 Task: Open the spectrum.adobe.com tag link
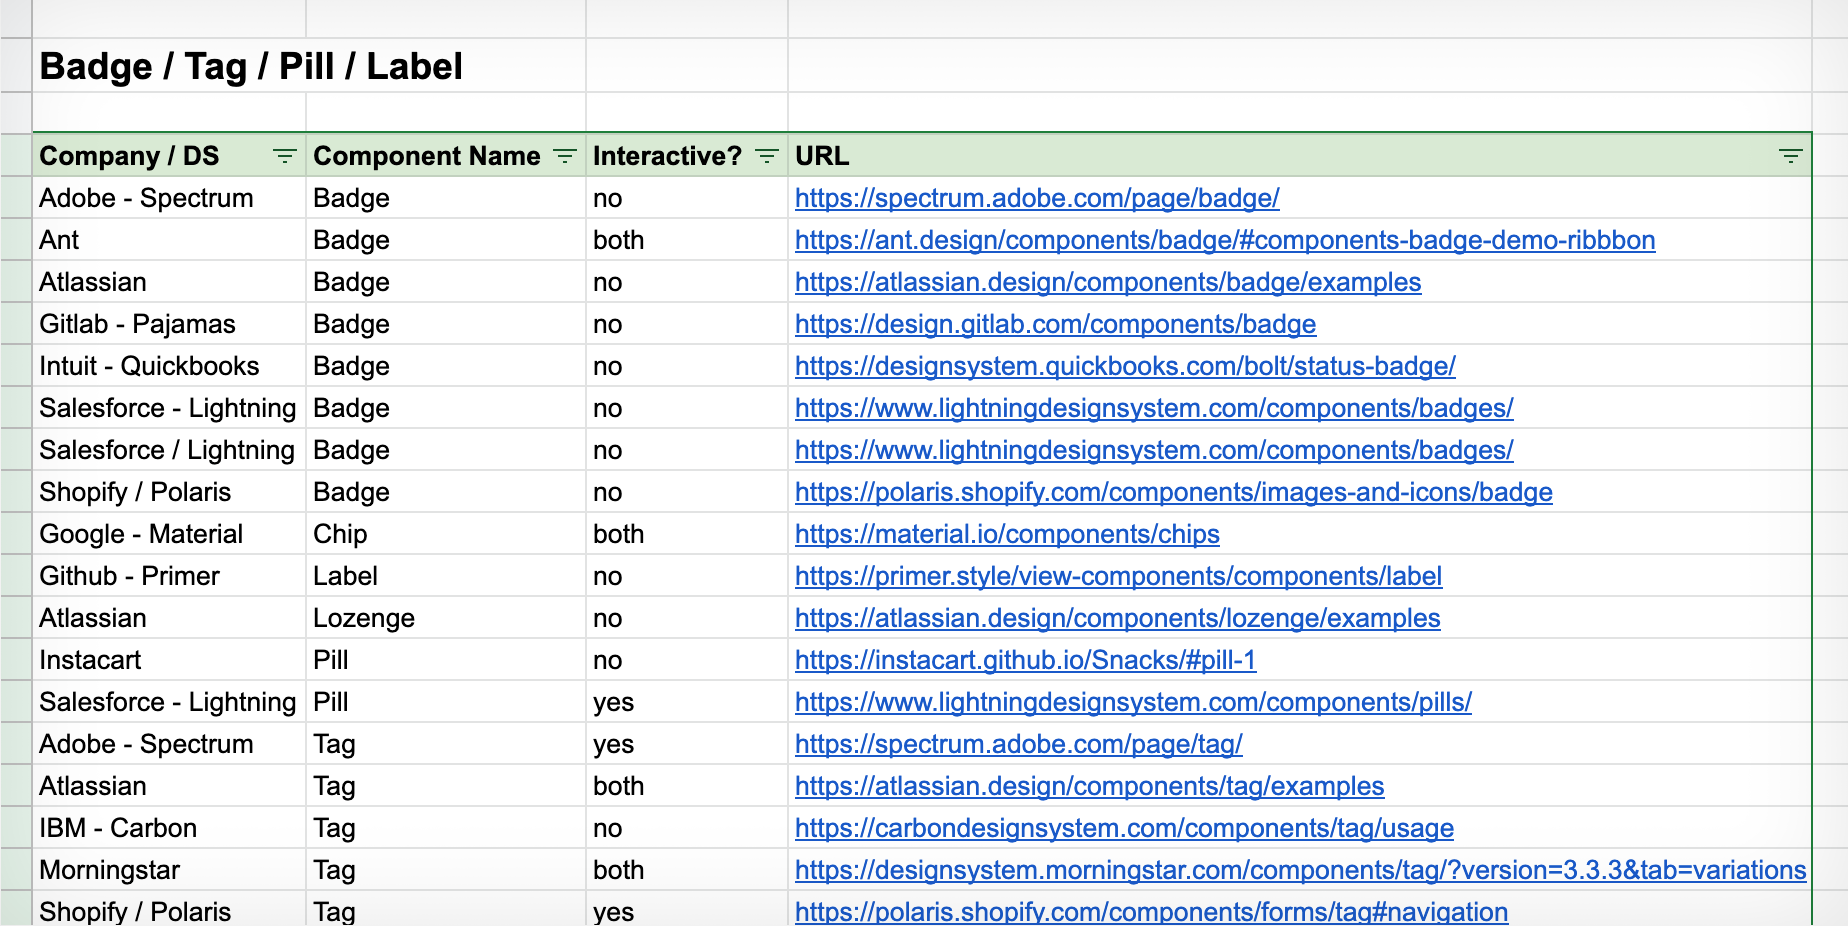1019,744
